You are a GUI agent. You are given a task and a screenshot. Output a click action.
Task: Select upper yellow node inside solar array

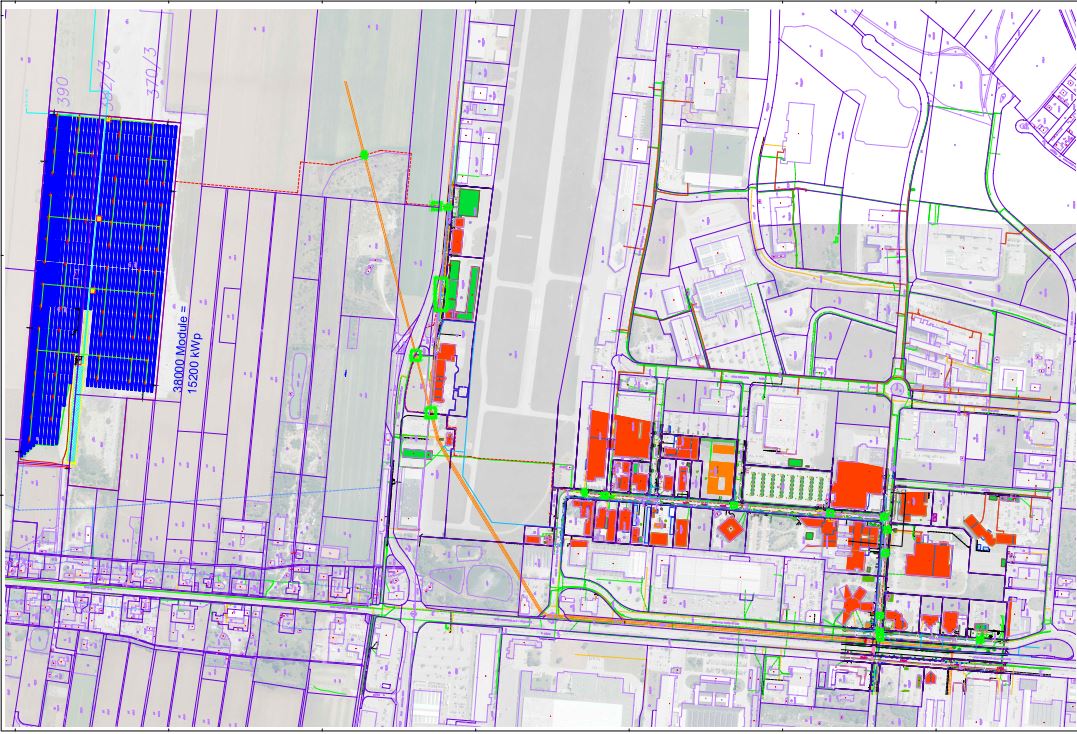pos(99,218)
